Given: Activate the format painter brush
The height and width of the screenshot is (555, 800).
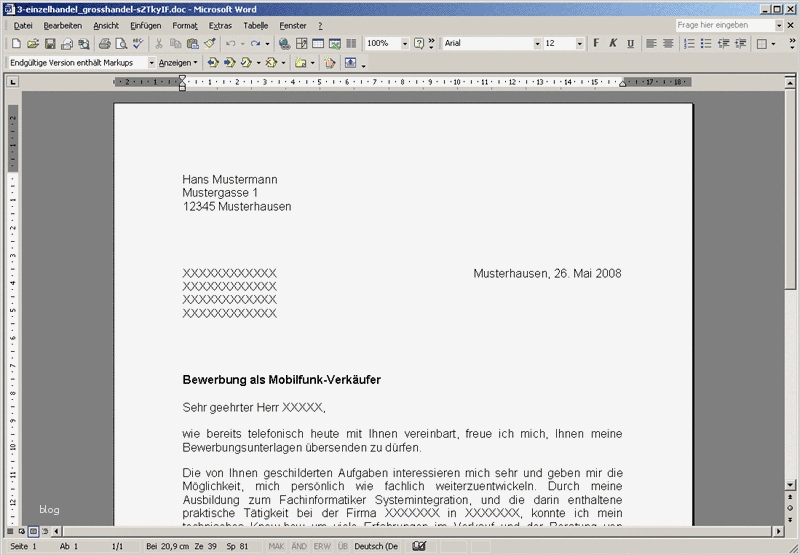Looking at the screenshot, I should (209, 44).
